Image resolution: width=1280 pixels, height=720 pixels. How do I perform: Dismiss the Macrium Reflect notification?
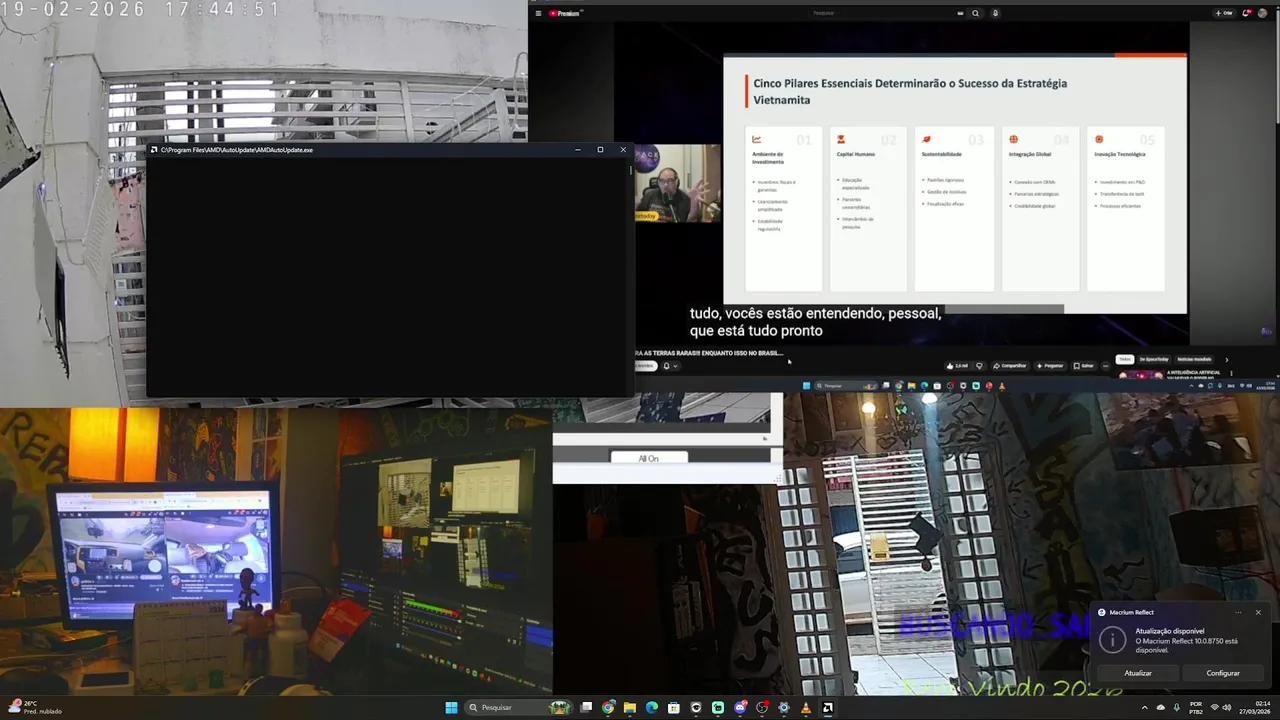[x=1258, y=612]
